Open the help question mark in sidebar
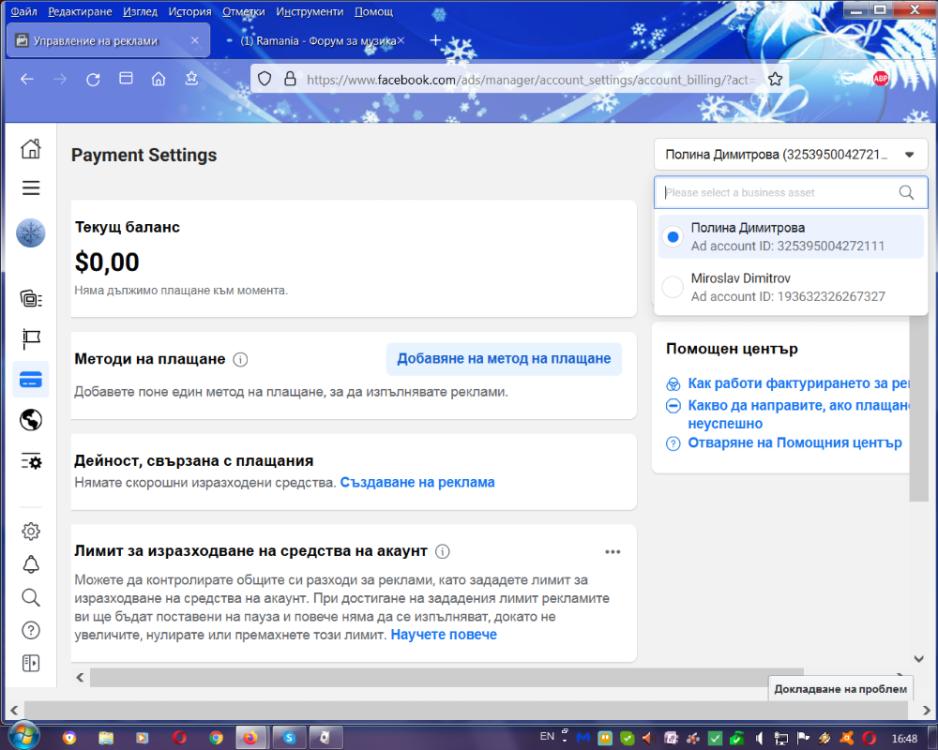 coord(31,630)
